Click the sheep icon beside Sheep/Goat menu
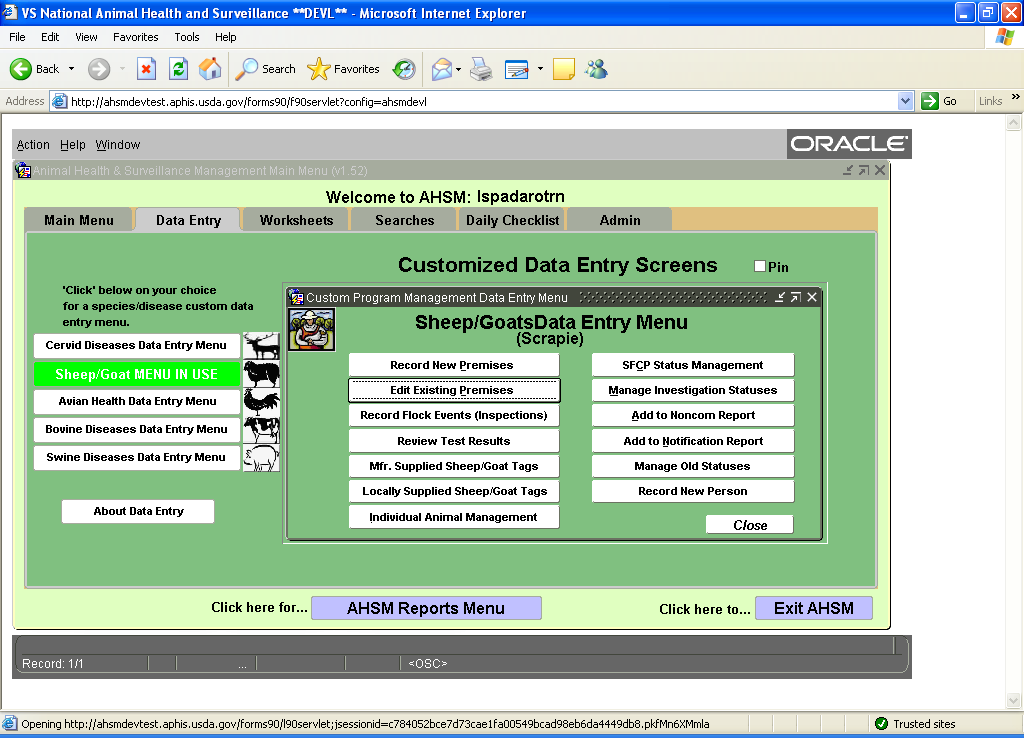The width and height of the screenshot is (1024, 738). (x=261, y=374)
